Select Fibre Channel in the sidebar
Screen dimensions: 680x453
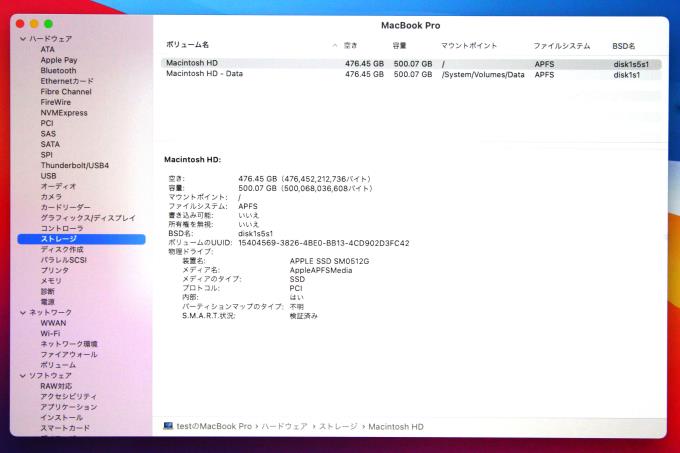(66, 91)
